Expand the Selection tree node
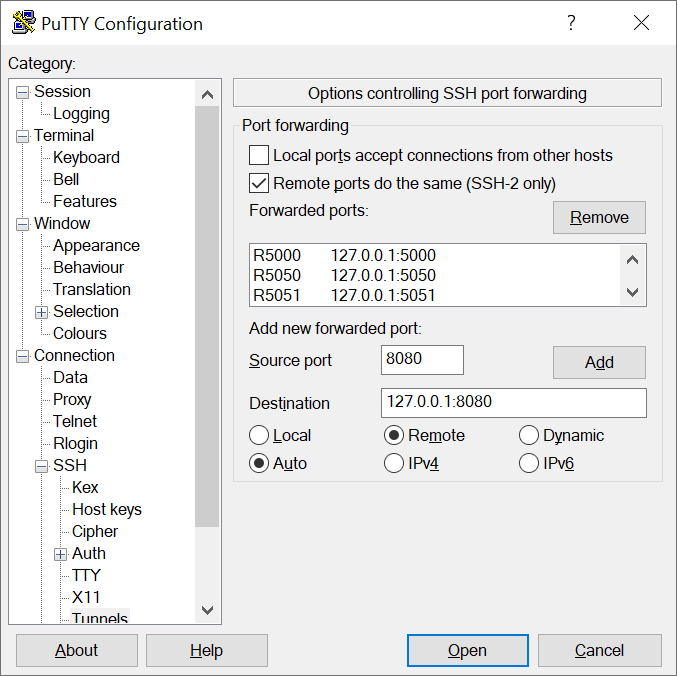The height and width of the screenshot is (676, 677). (x=41, y=312)
